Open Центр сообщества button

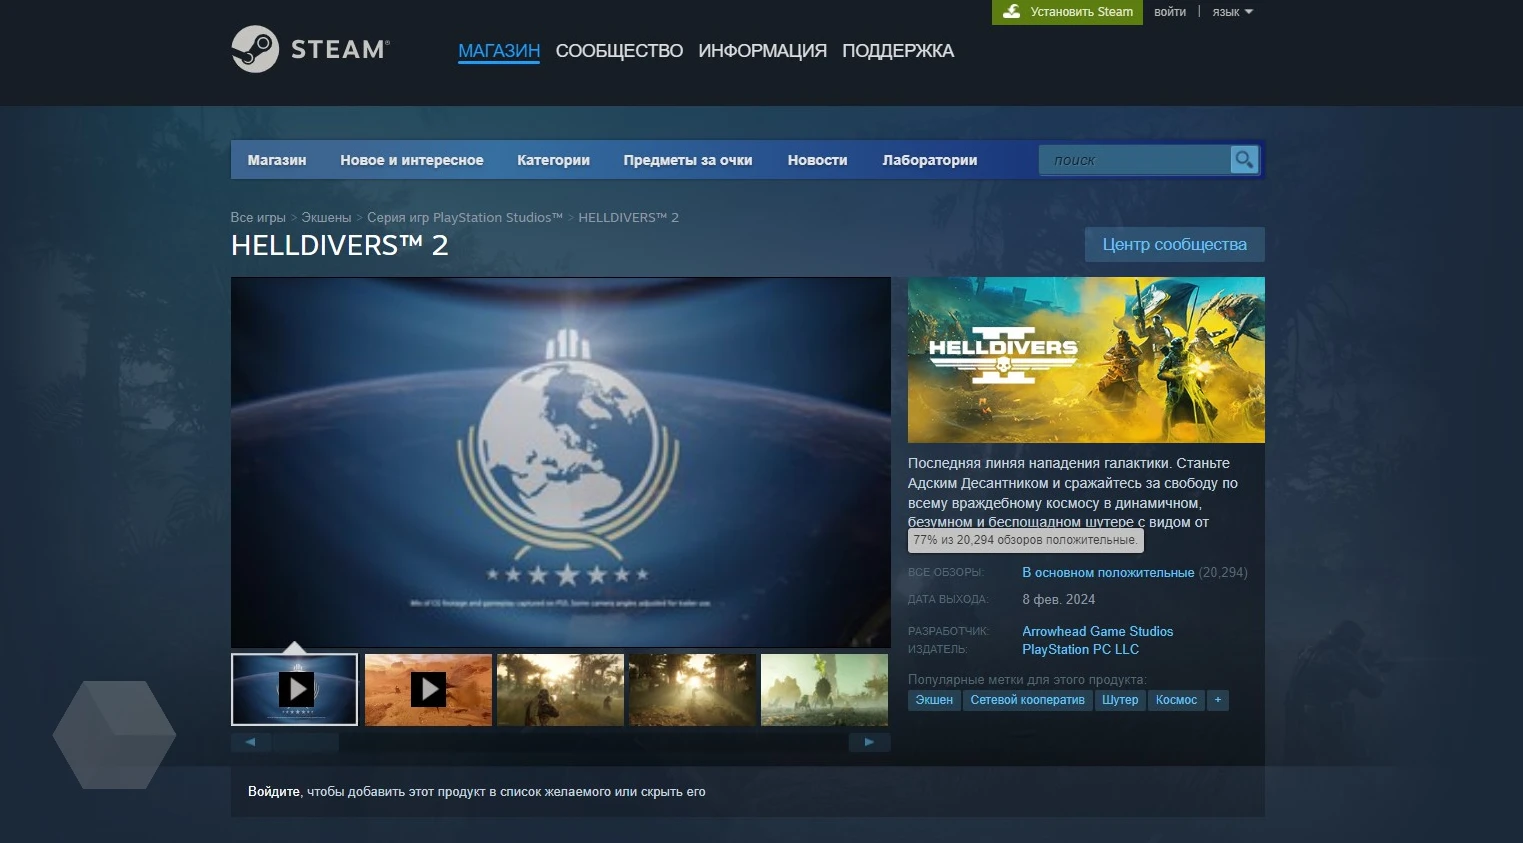pyautogui.click(x=1175, y=245)
